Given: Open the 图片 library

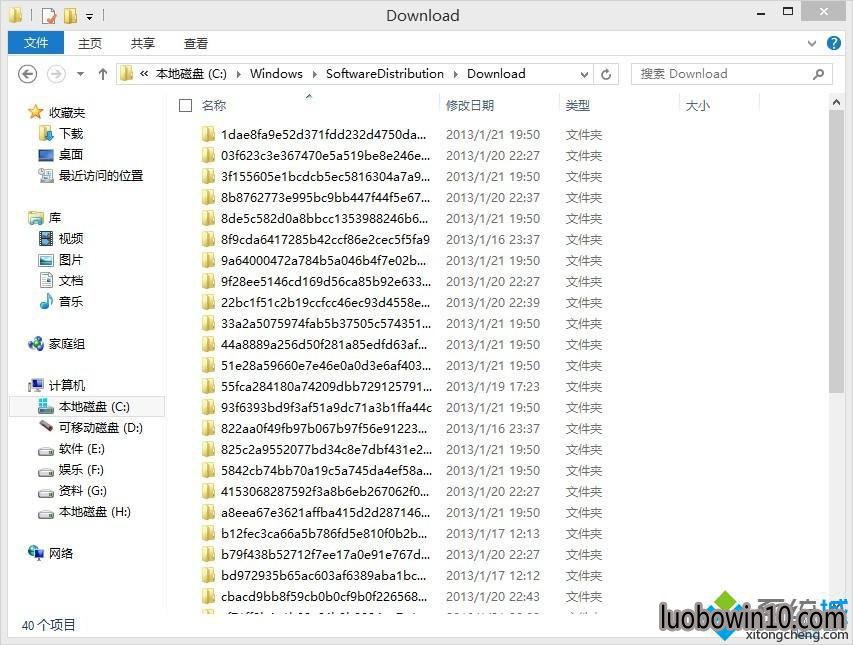Looking at the screenshot, I should coord(71,260).
